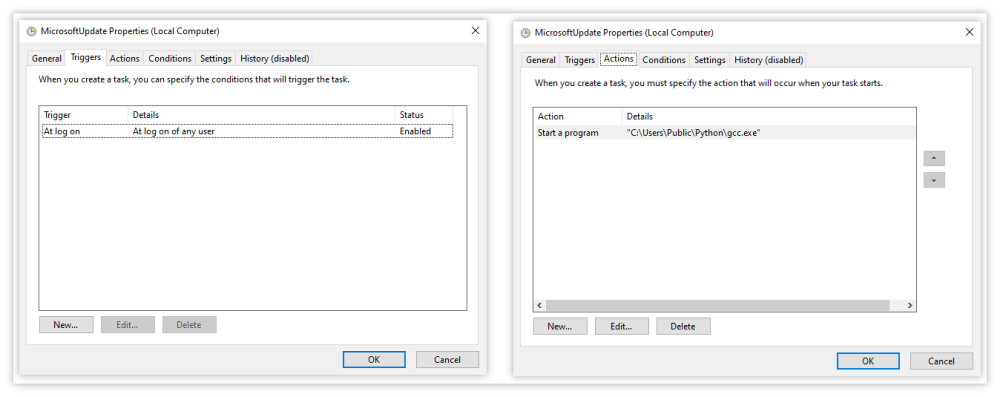
Task: Click the Trigger column header
Action: pyautogui.click(x=84, y=114)
